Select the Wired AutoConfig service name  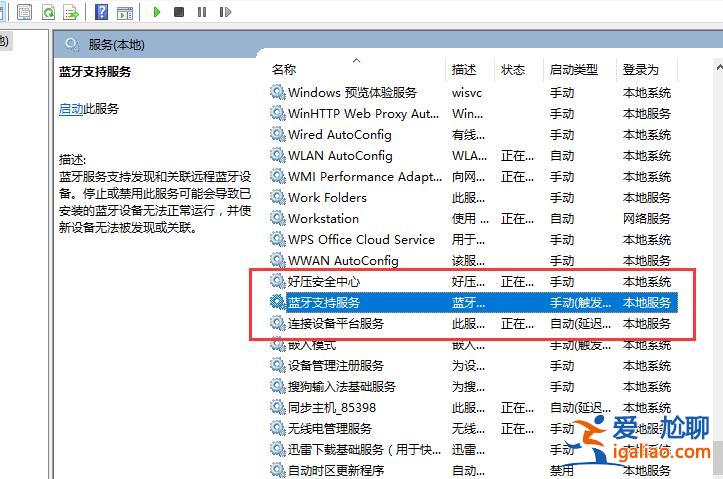tap(340, 135)
